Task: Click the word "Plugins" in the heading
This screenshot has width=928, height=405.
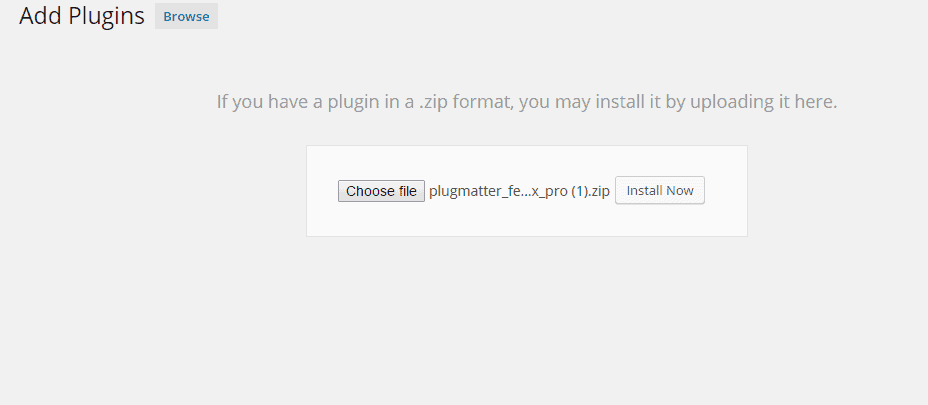Action: point(106,17)
